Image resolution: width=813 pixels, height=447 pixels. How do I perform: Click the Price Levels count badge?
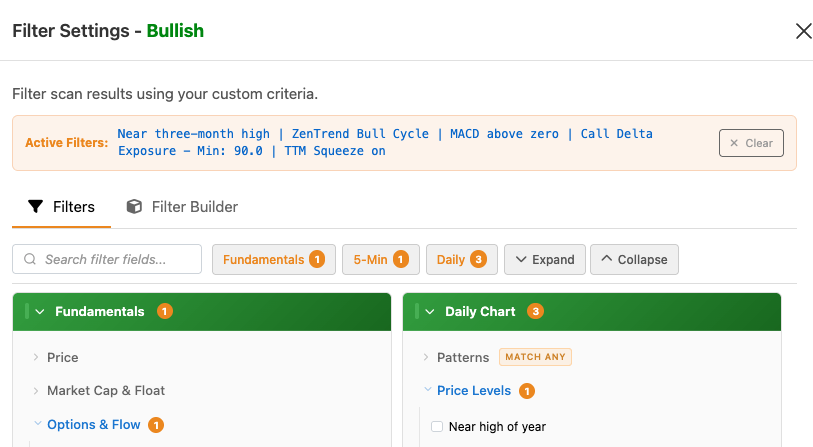pyautogui.click(x=527, y=391)
